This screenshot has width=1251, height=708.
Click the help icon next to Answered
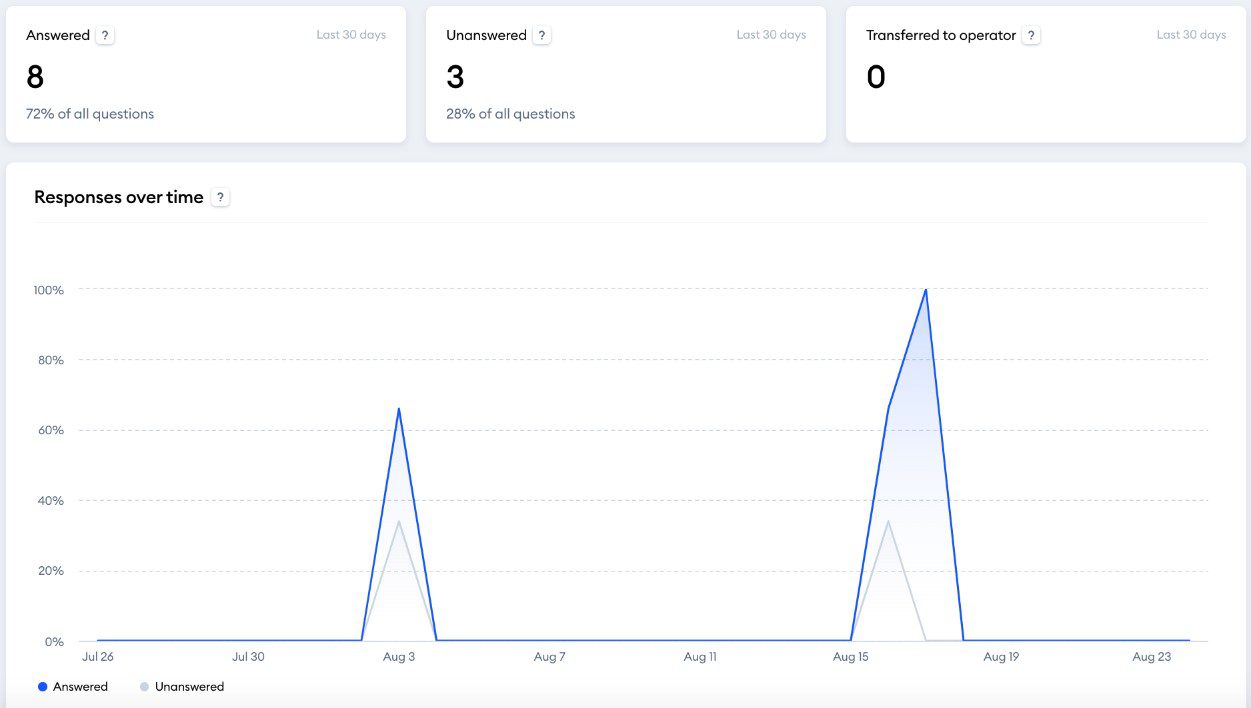pyautogui.click(x=105, y=34)
